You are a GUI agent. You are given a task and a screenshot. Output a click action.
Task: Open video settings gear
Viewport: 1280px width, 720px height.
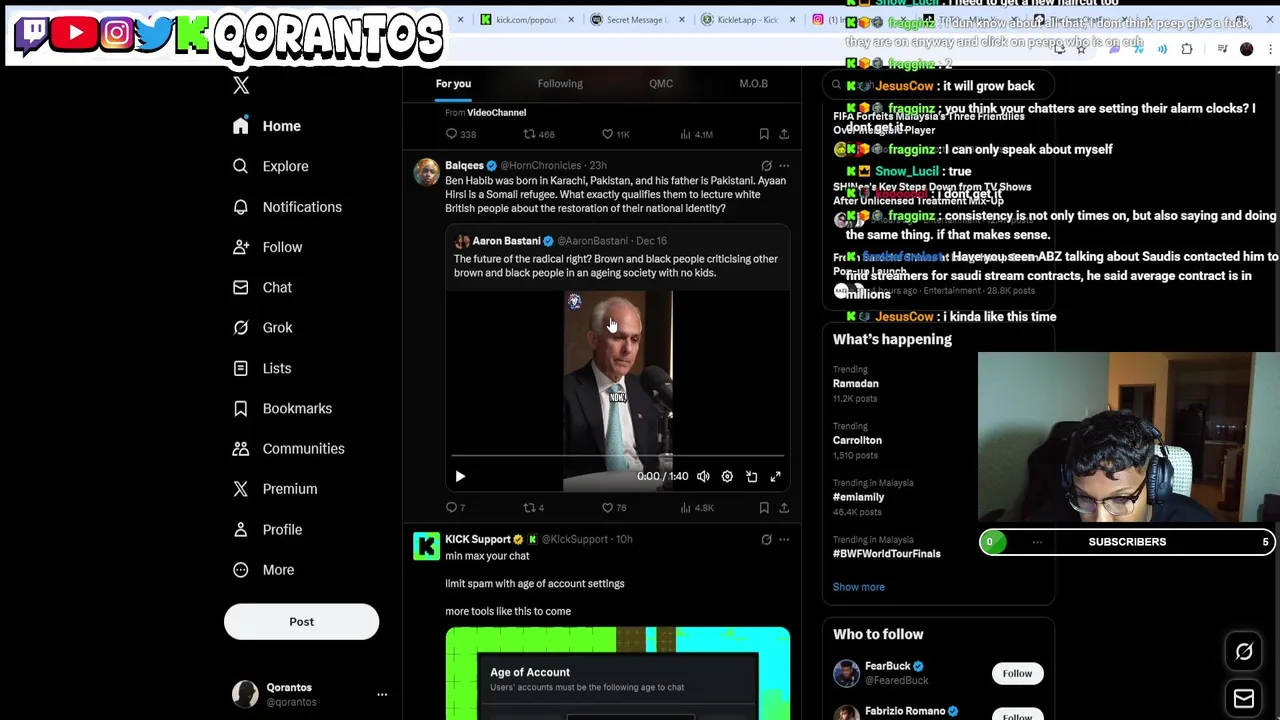point(727,477)
